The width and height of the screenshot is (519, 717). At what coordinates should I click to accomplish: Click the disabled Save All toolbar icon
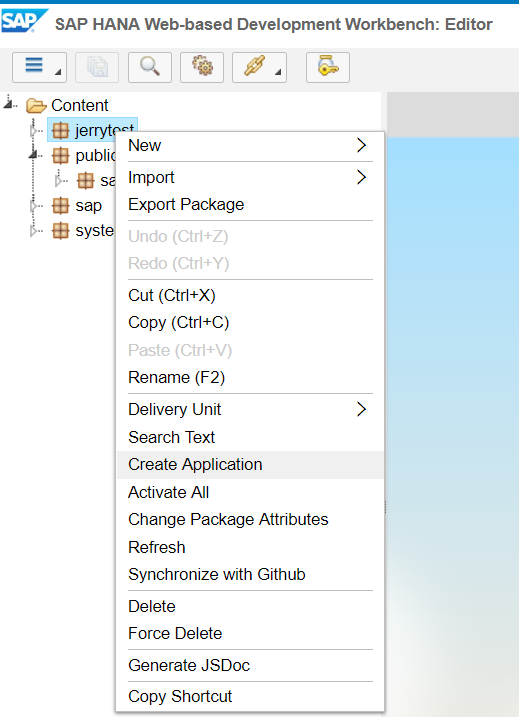click(97, 67)
